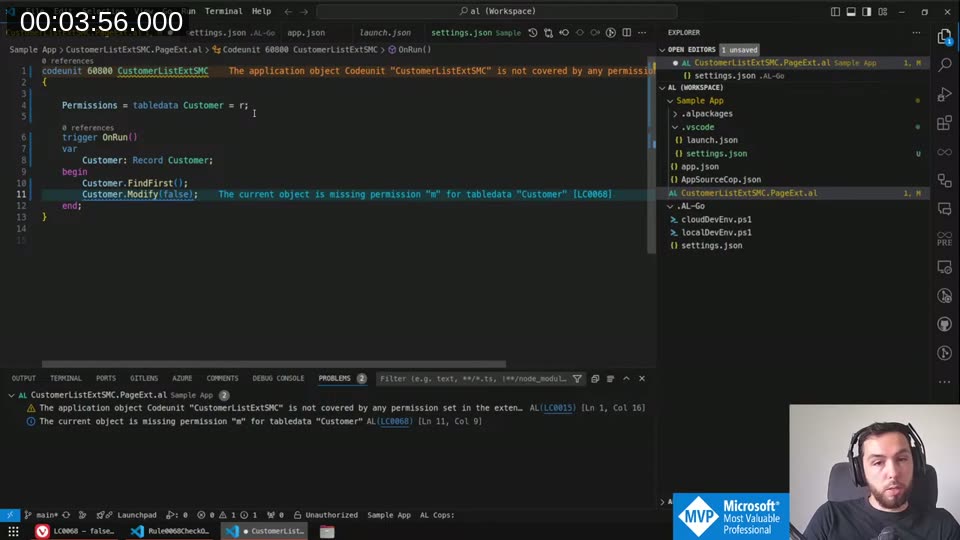Click the editor more actions ellipsis

pos(642,33)
